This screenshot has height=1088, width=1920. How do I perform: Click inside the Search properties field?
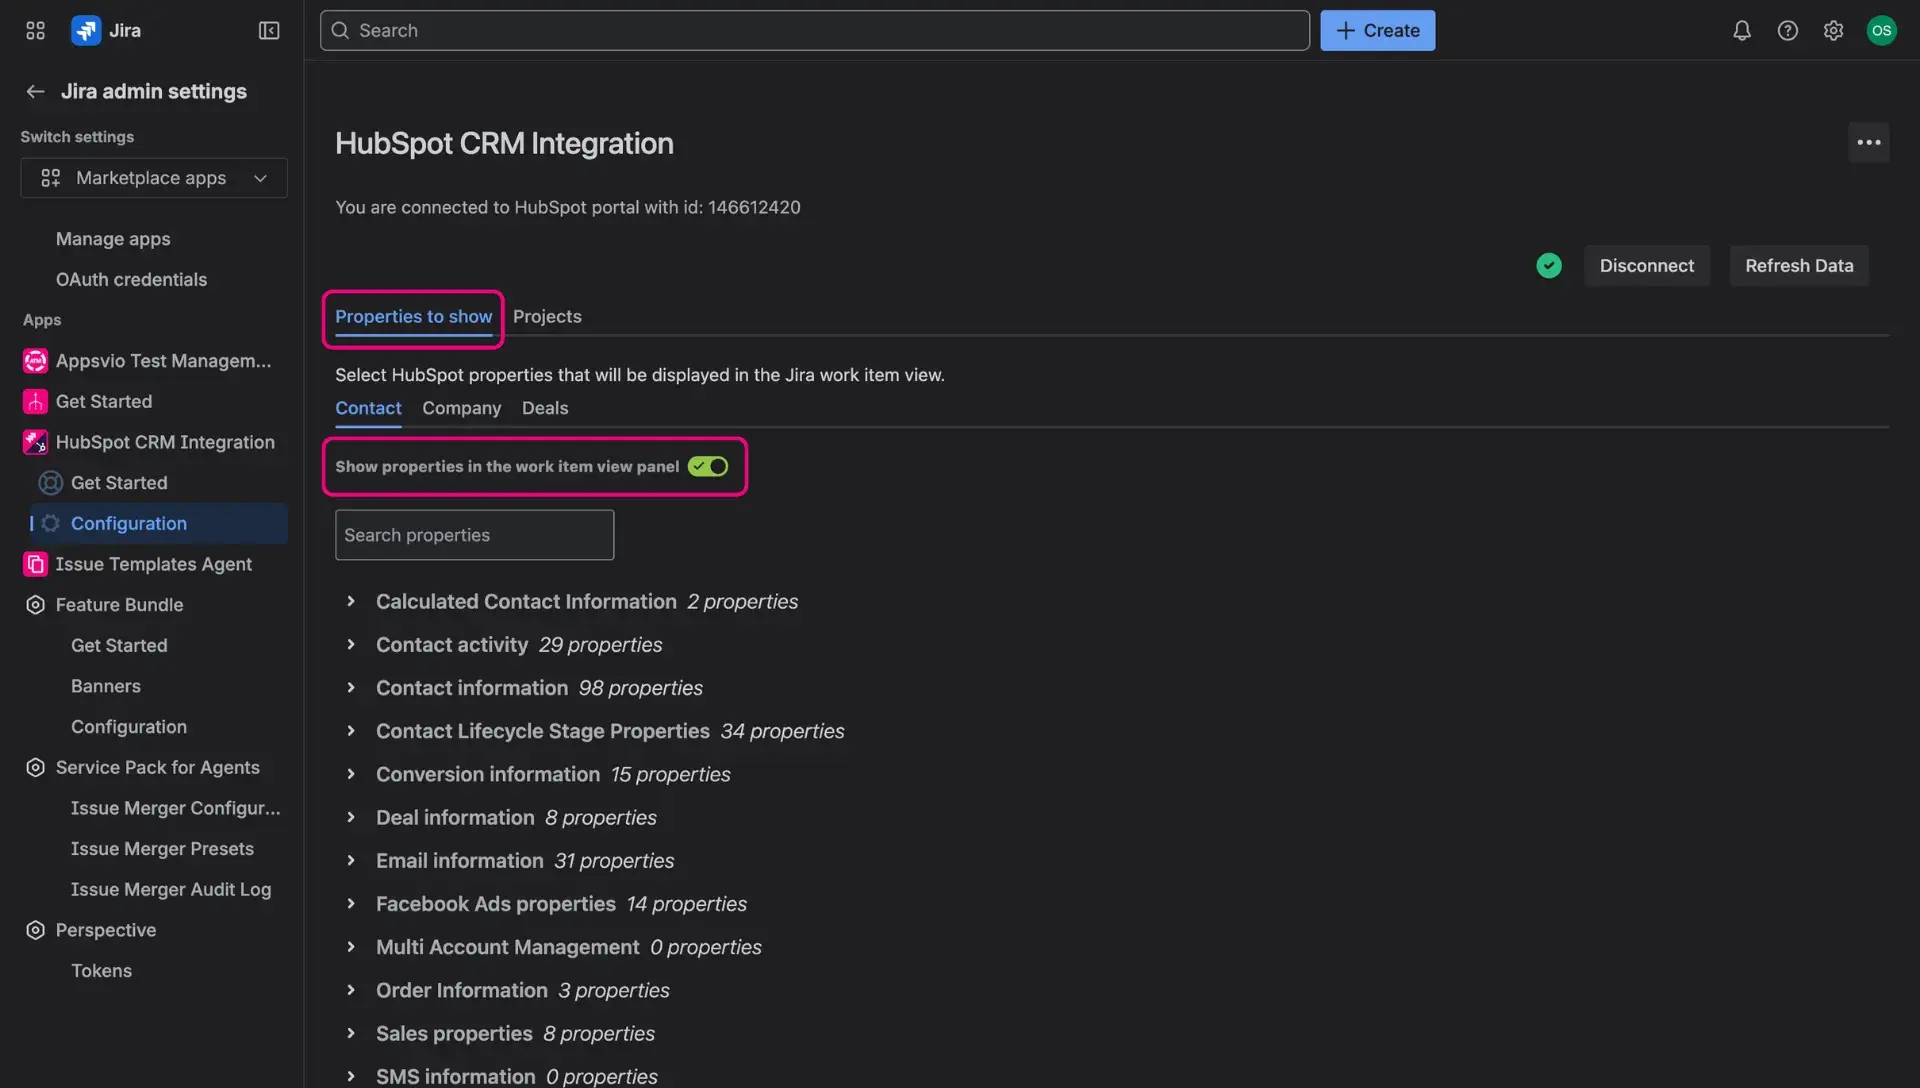pos(474,535)
